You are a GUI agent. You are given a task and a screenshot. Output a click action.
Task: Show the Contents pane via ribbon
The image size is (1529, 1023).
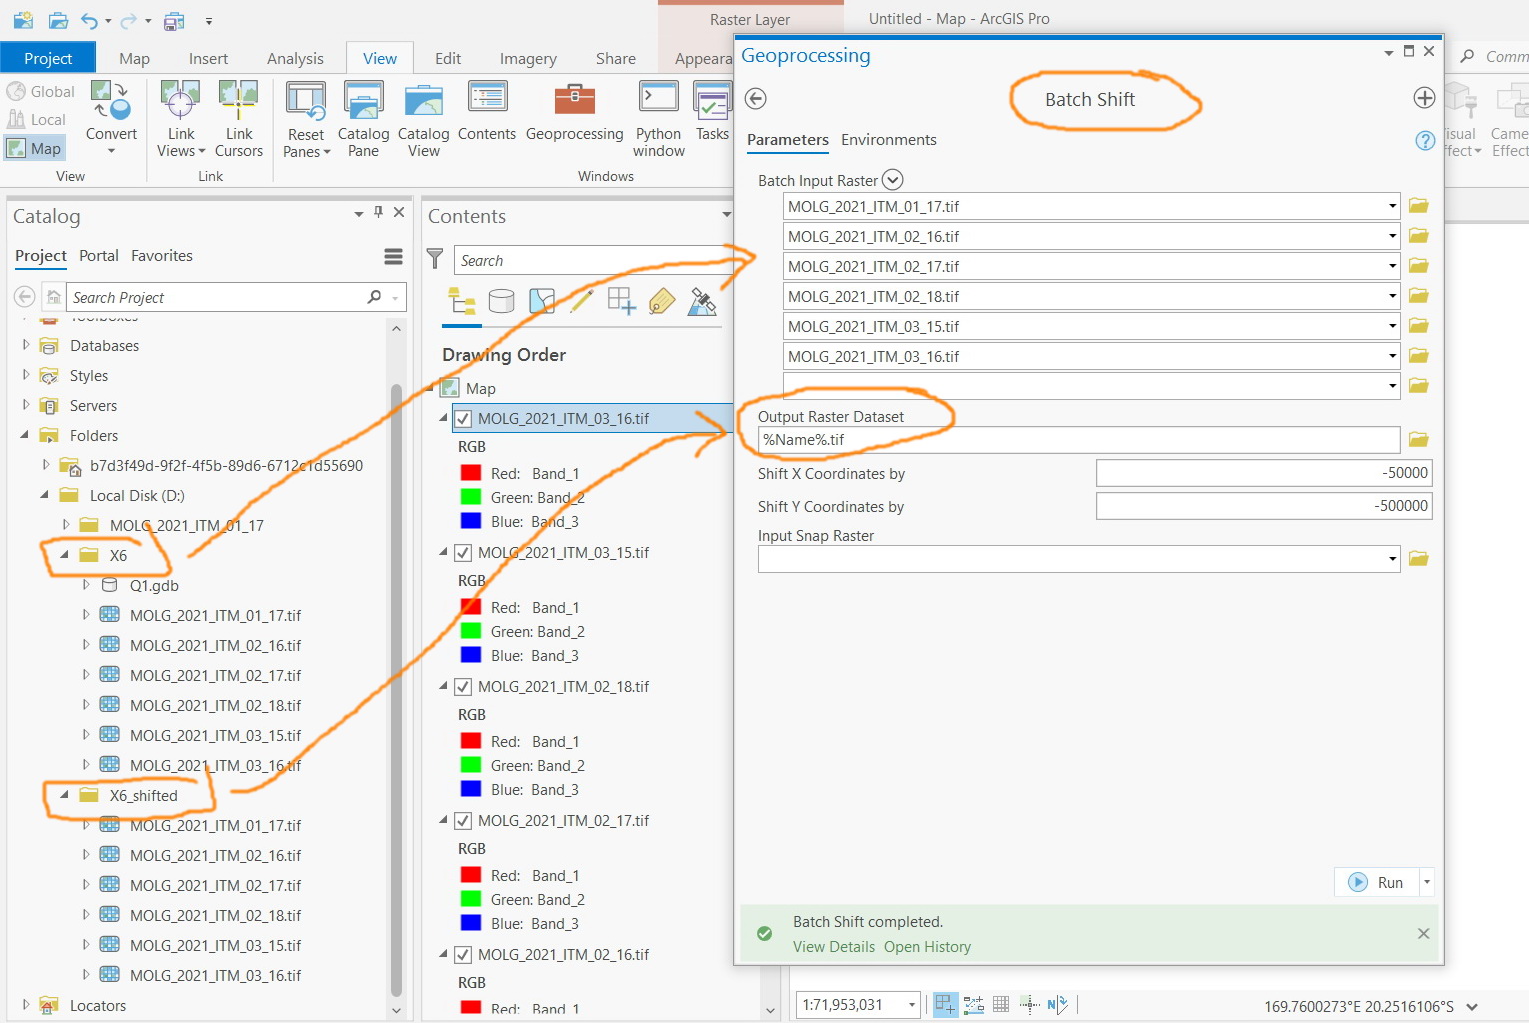(487, 112)
